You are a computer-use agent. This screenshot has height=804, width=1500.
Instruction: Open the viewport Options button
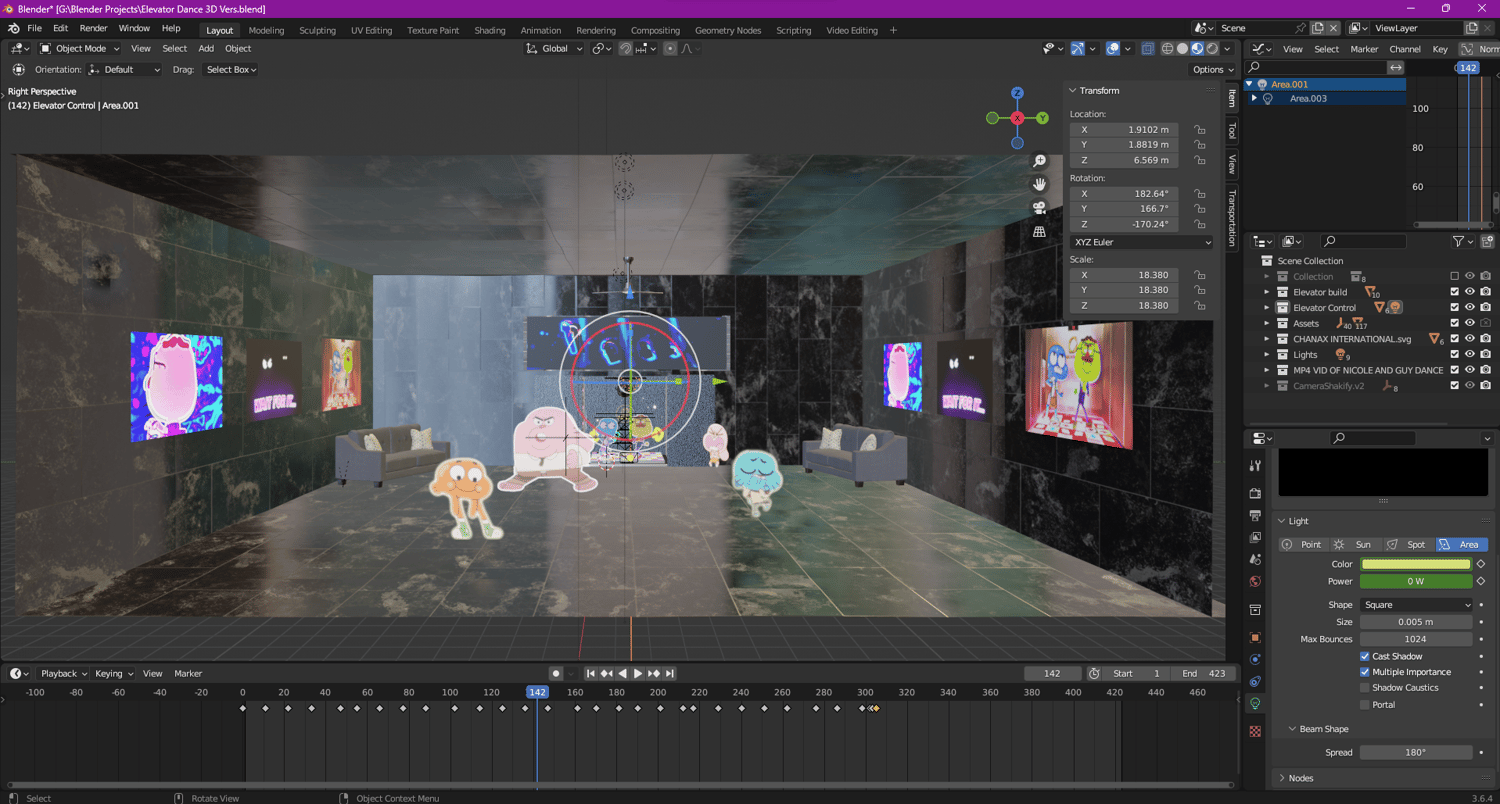[1213, 69]
